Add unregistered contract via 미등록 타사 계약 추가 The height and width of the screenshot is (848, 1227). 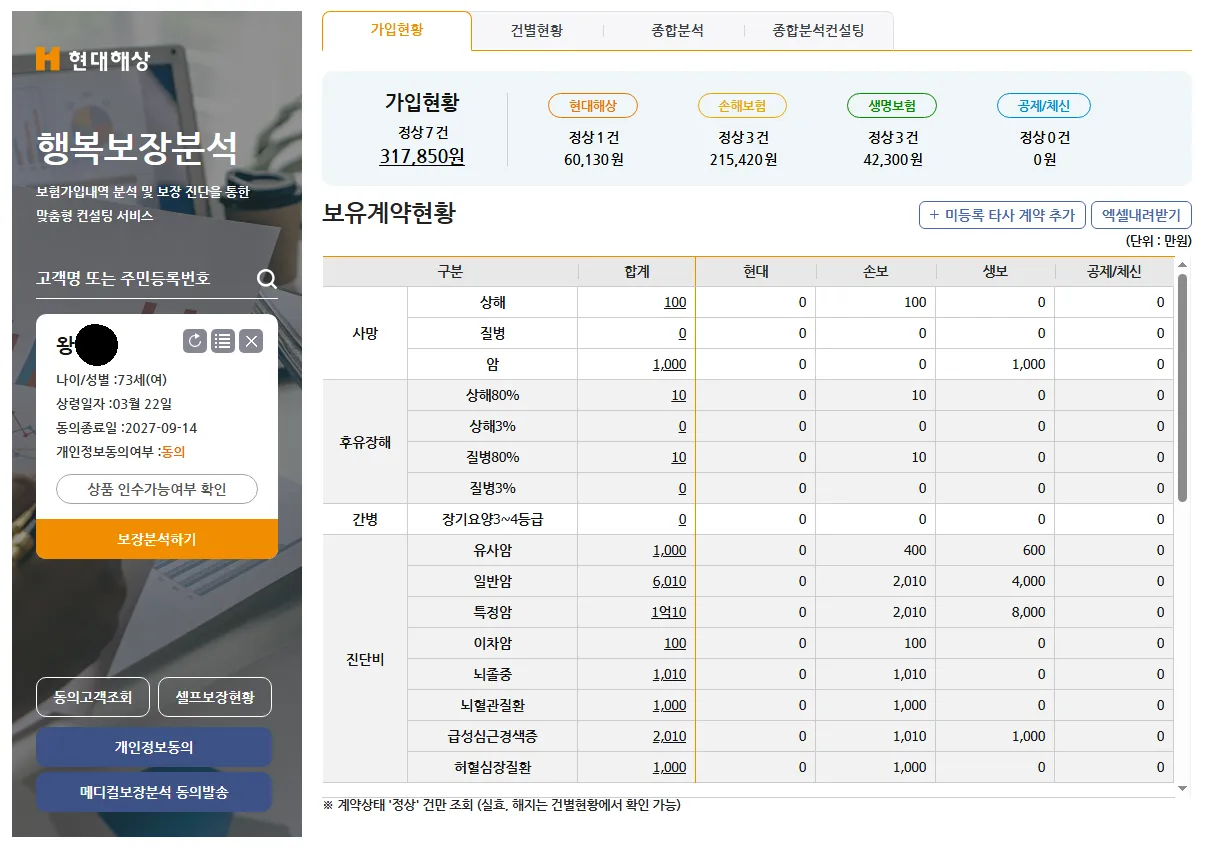(x=1002, y=215)
